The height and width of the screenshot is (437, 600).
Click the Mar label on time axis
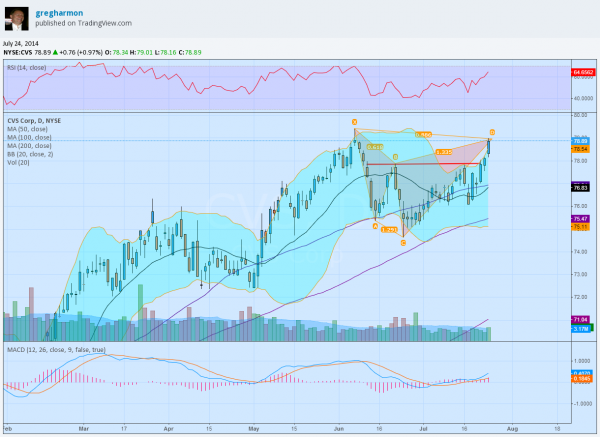click(x=83, y=429)
